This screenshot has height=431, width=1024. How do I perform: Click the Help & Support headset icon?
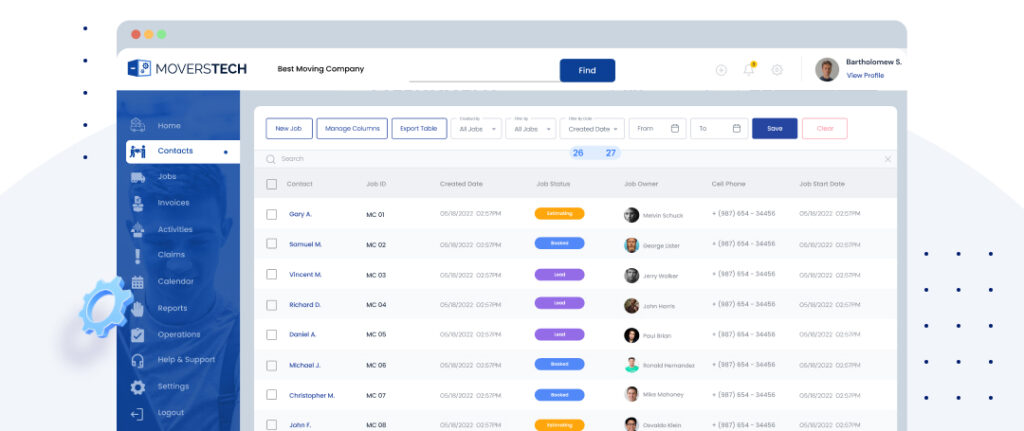[138, 360]
